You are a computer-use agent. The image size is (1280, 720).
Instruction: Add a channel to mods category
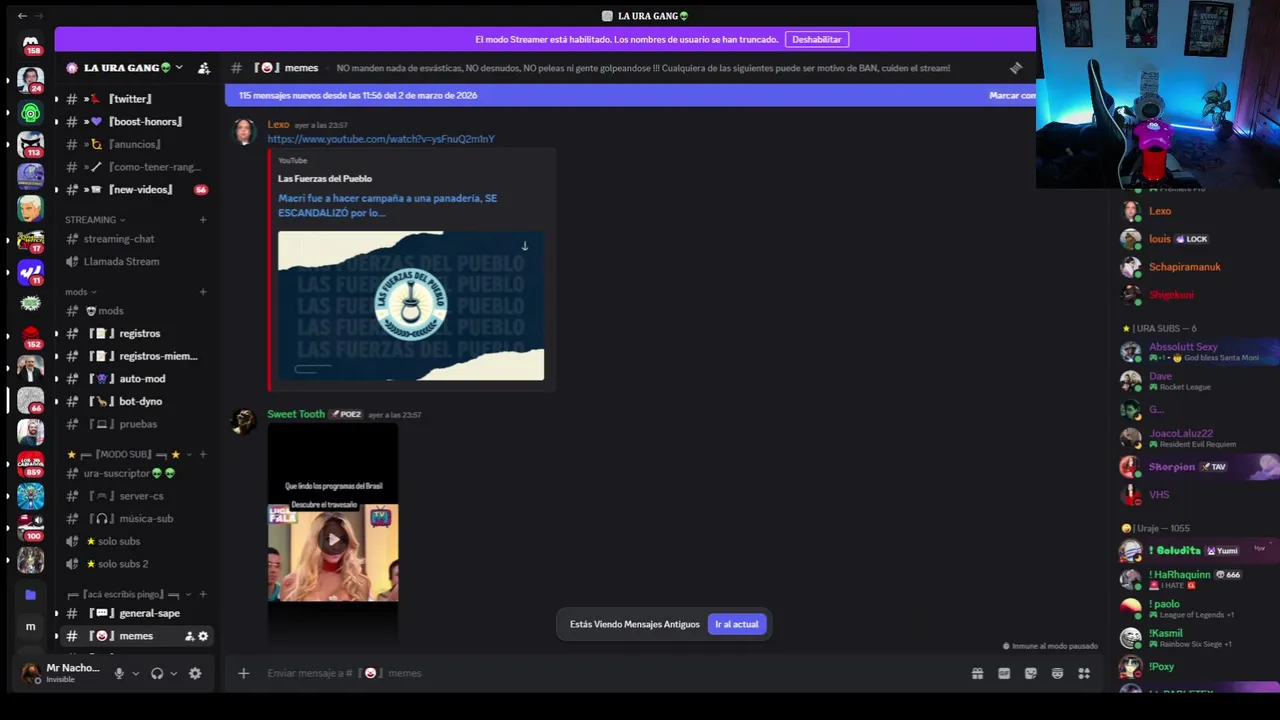tap(203, 292)
